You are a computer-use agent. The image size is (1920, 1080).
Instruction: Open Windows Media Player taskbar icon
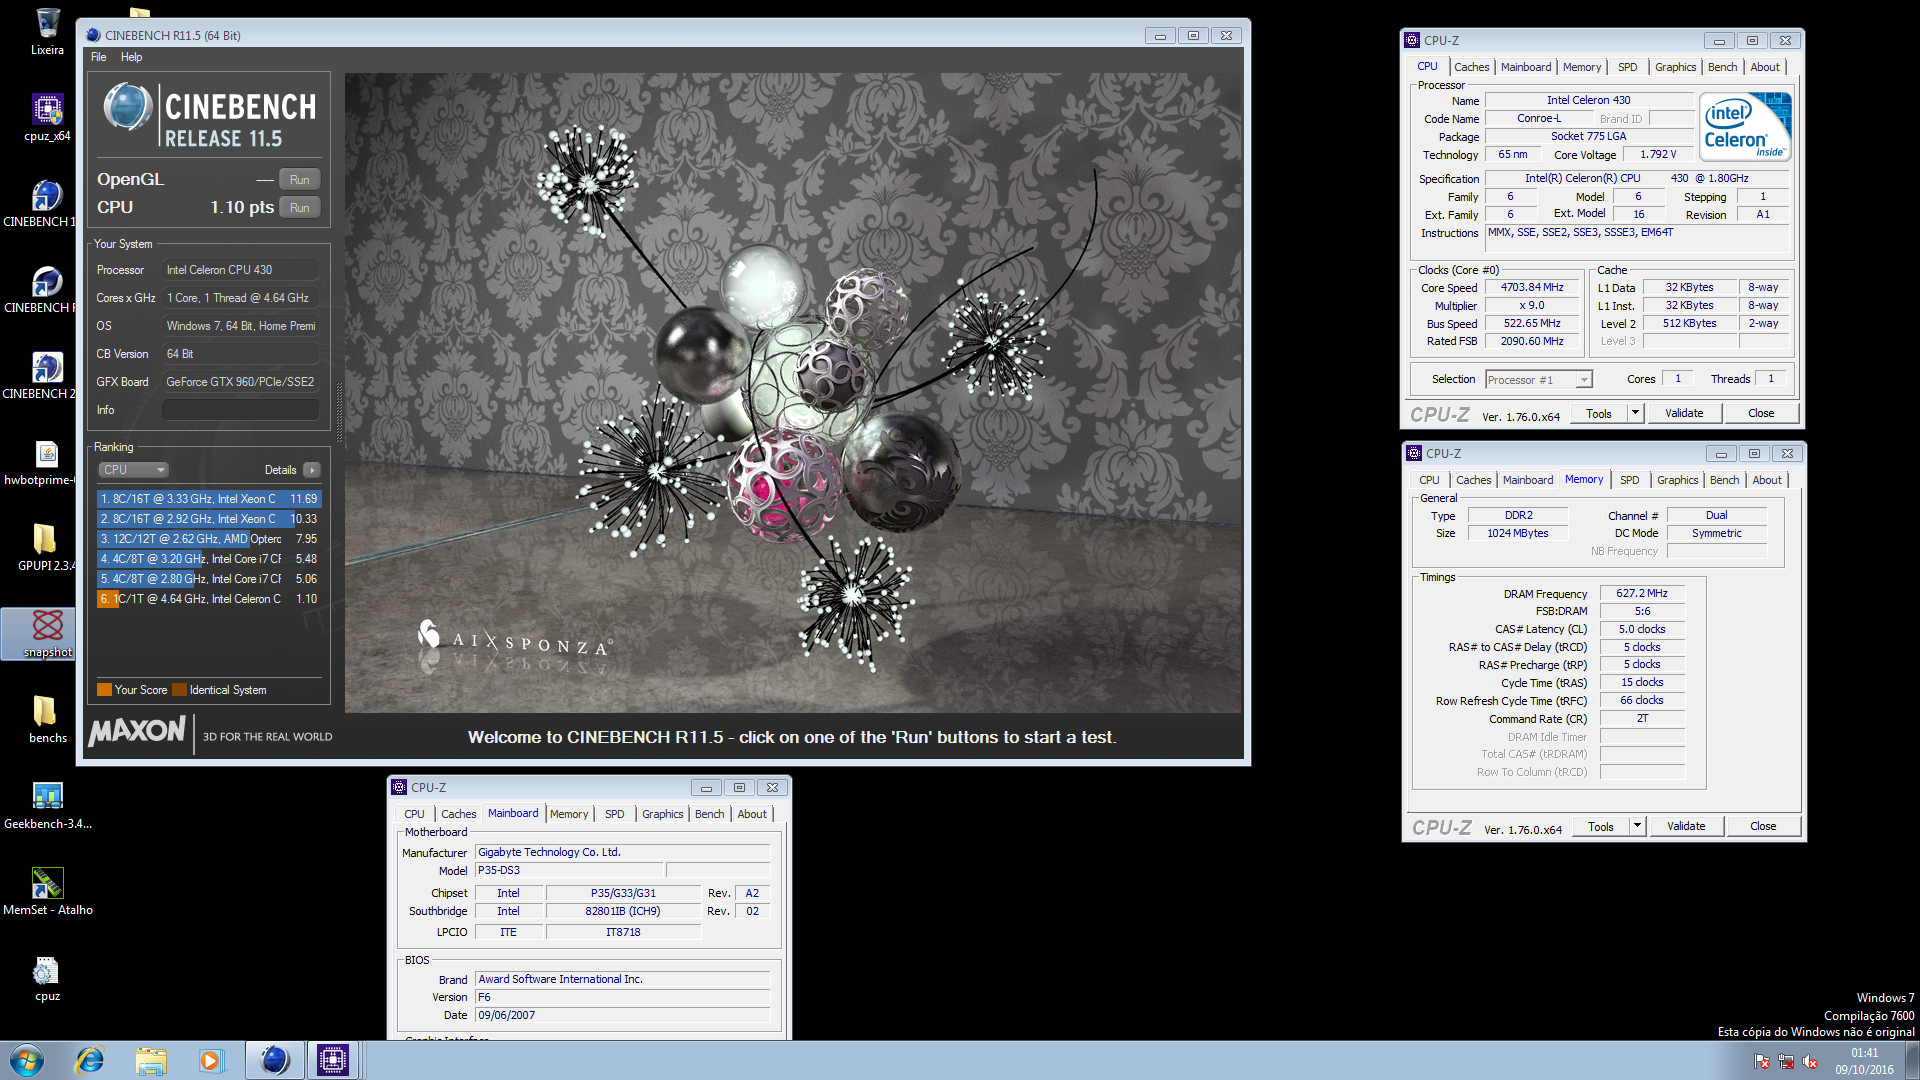click(211, 1060)
